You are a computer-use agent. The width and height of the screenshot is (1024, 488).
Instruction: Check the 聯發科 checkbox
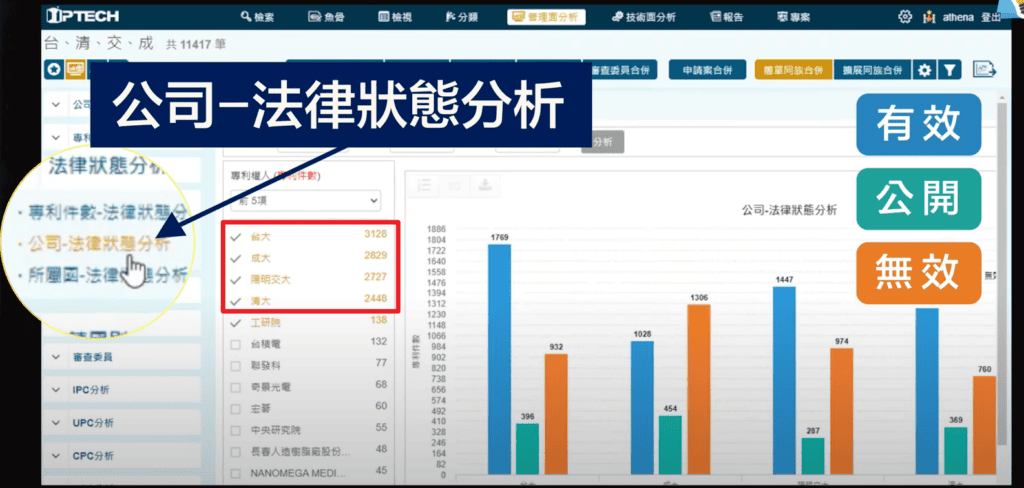(x=236, y=363)
